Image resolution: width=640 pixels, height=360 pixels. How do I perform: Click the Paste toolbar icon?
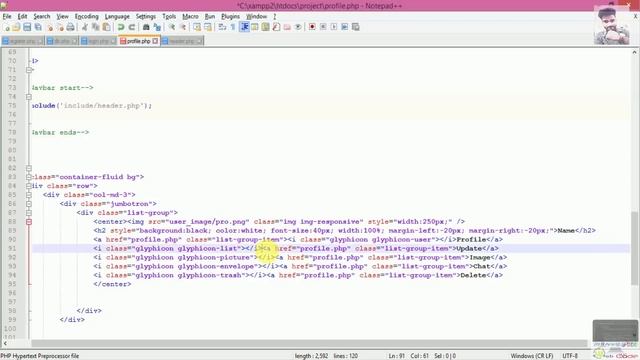pos(106,27)
